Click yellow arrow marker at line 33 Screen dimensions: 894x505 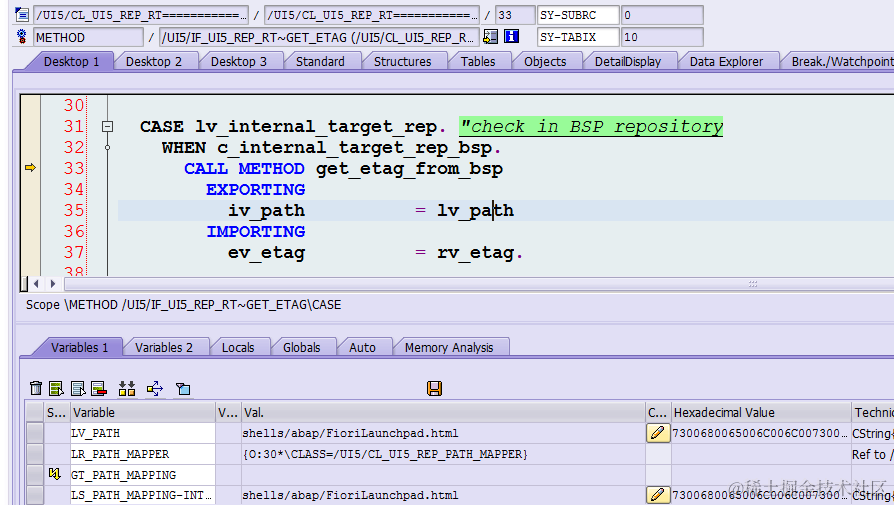point(30,168)
